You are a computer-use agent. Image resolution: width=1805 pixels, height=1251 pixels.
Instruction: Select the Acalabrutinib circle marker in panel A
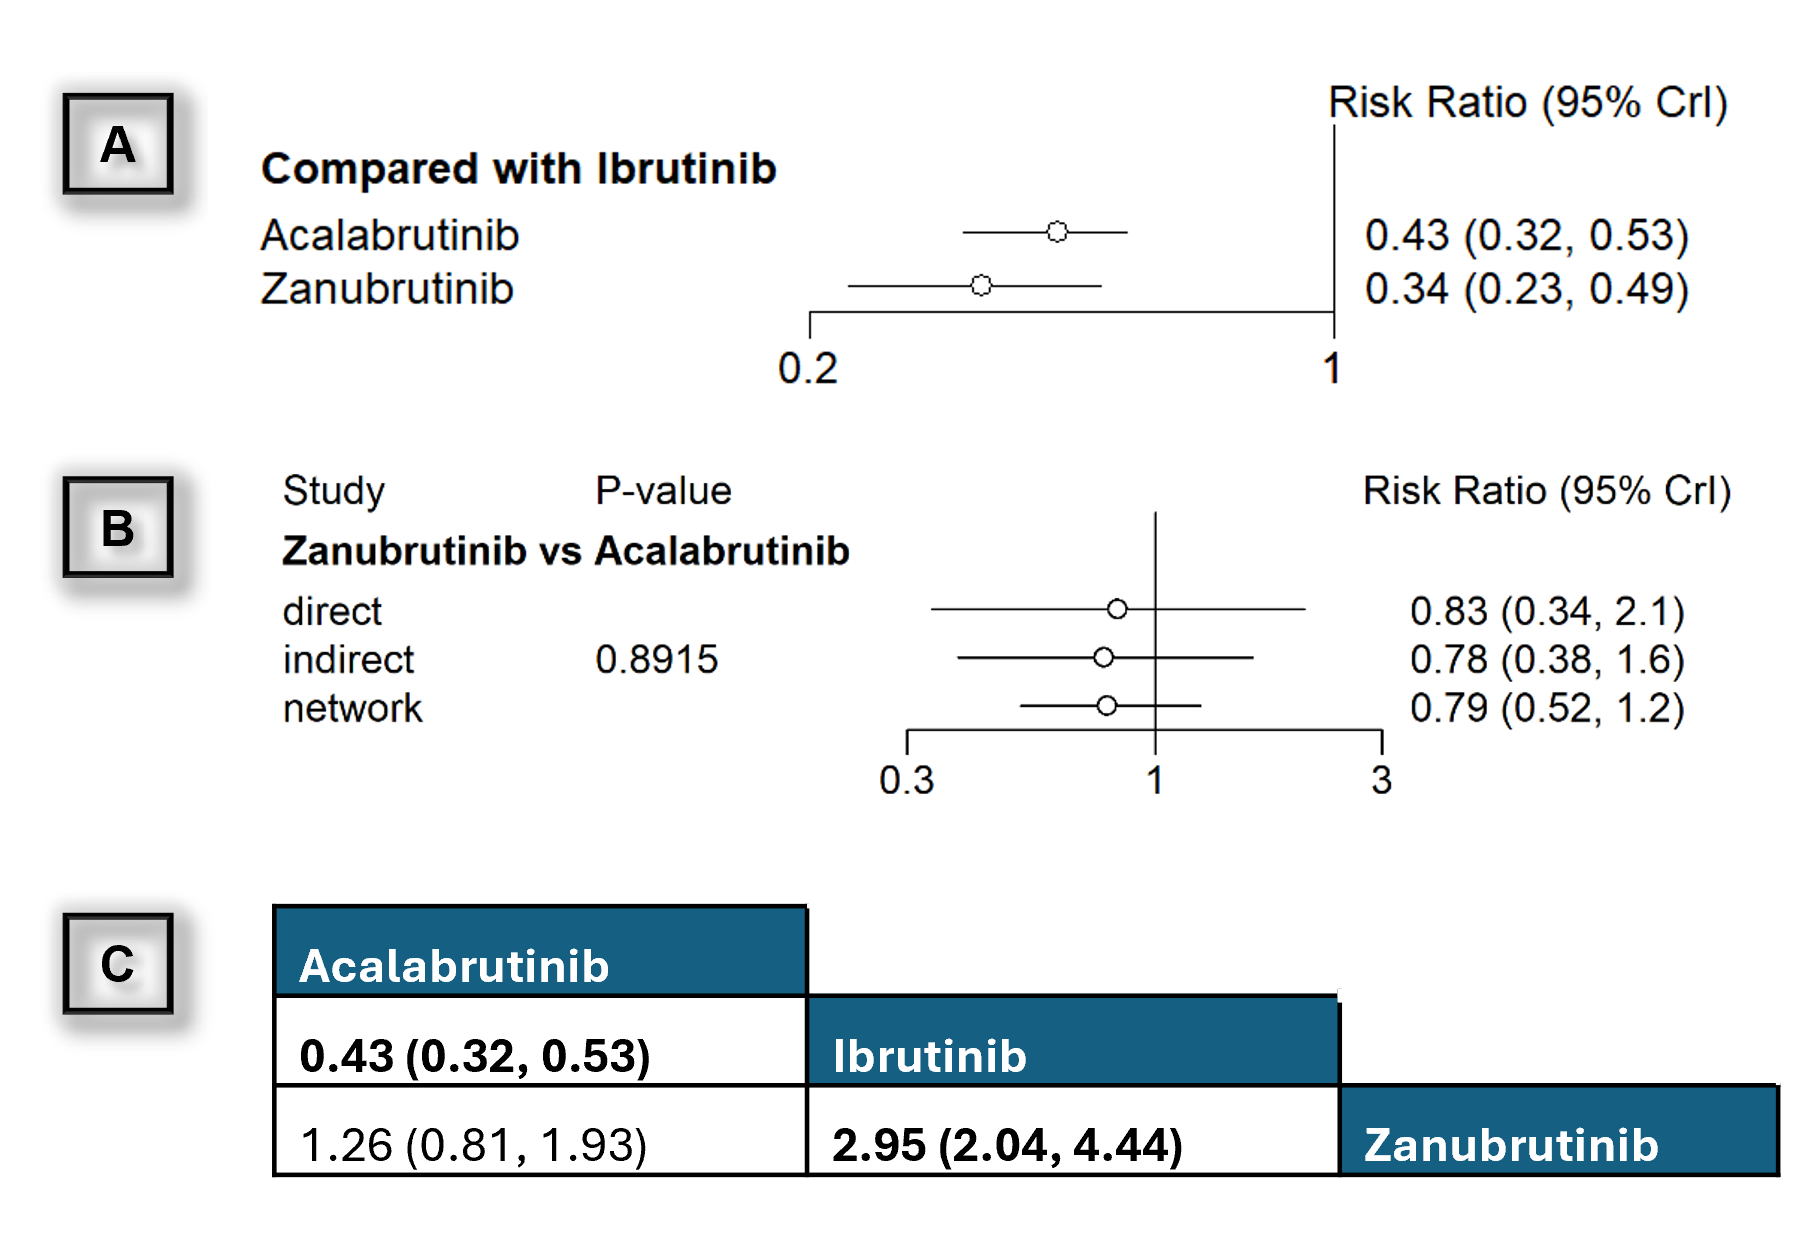[x=1057, y=232]
